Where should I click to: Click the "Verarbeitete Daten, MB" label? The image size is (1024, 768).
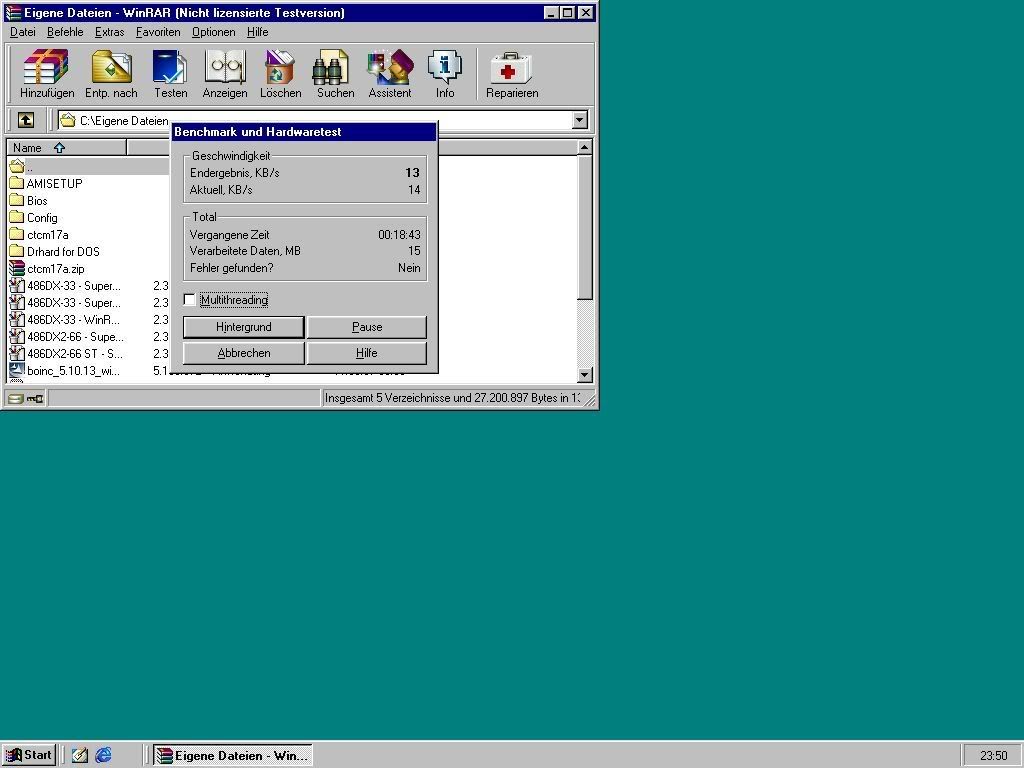point(245,251)
